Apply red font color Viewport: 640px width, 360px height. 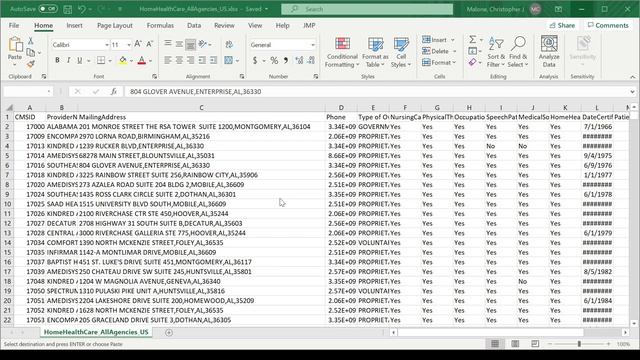coord(142,60)
